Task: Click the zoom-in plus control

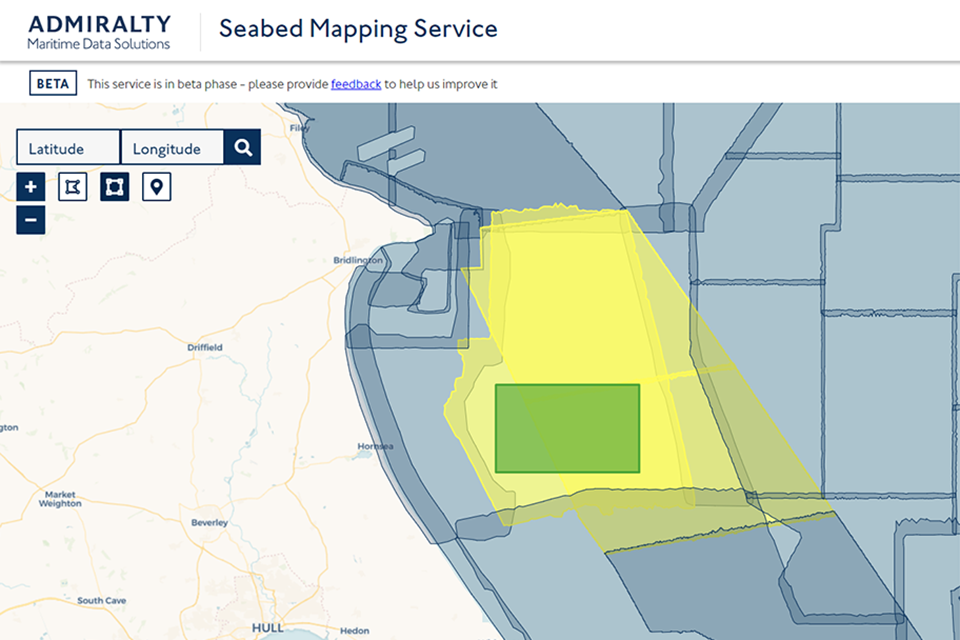Action: (x=30, y=186)
